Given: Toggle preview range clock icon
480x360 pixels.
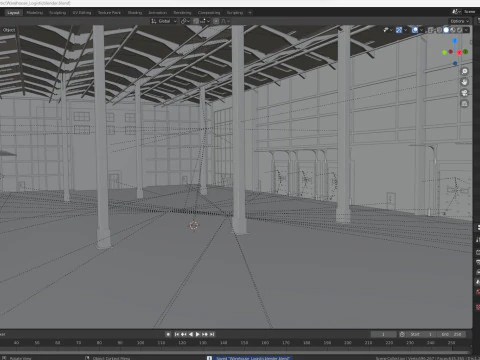Looking at the screenshot, I should click(x=402, y=334).
